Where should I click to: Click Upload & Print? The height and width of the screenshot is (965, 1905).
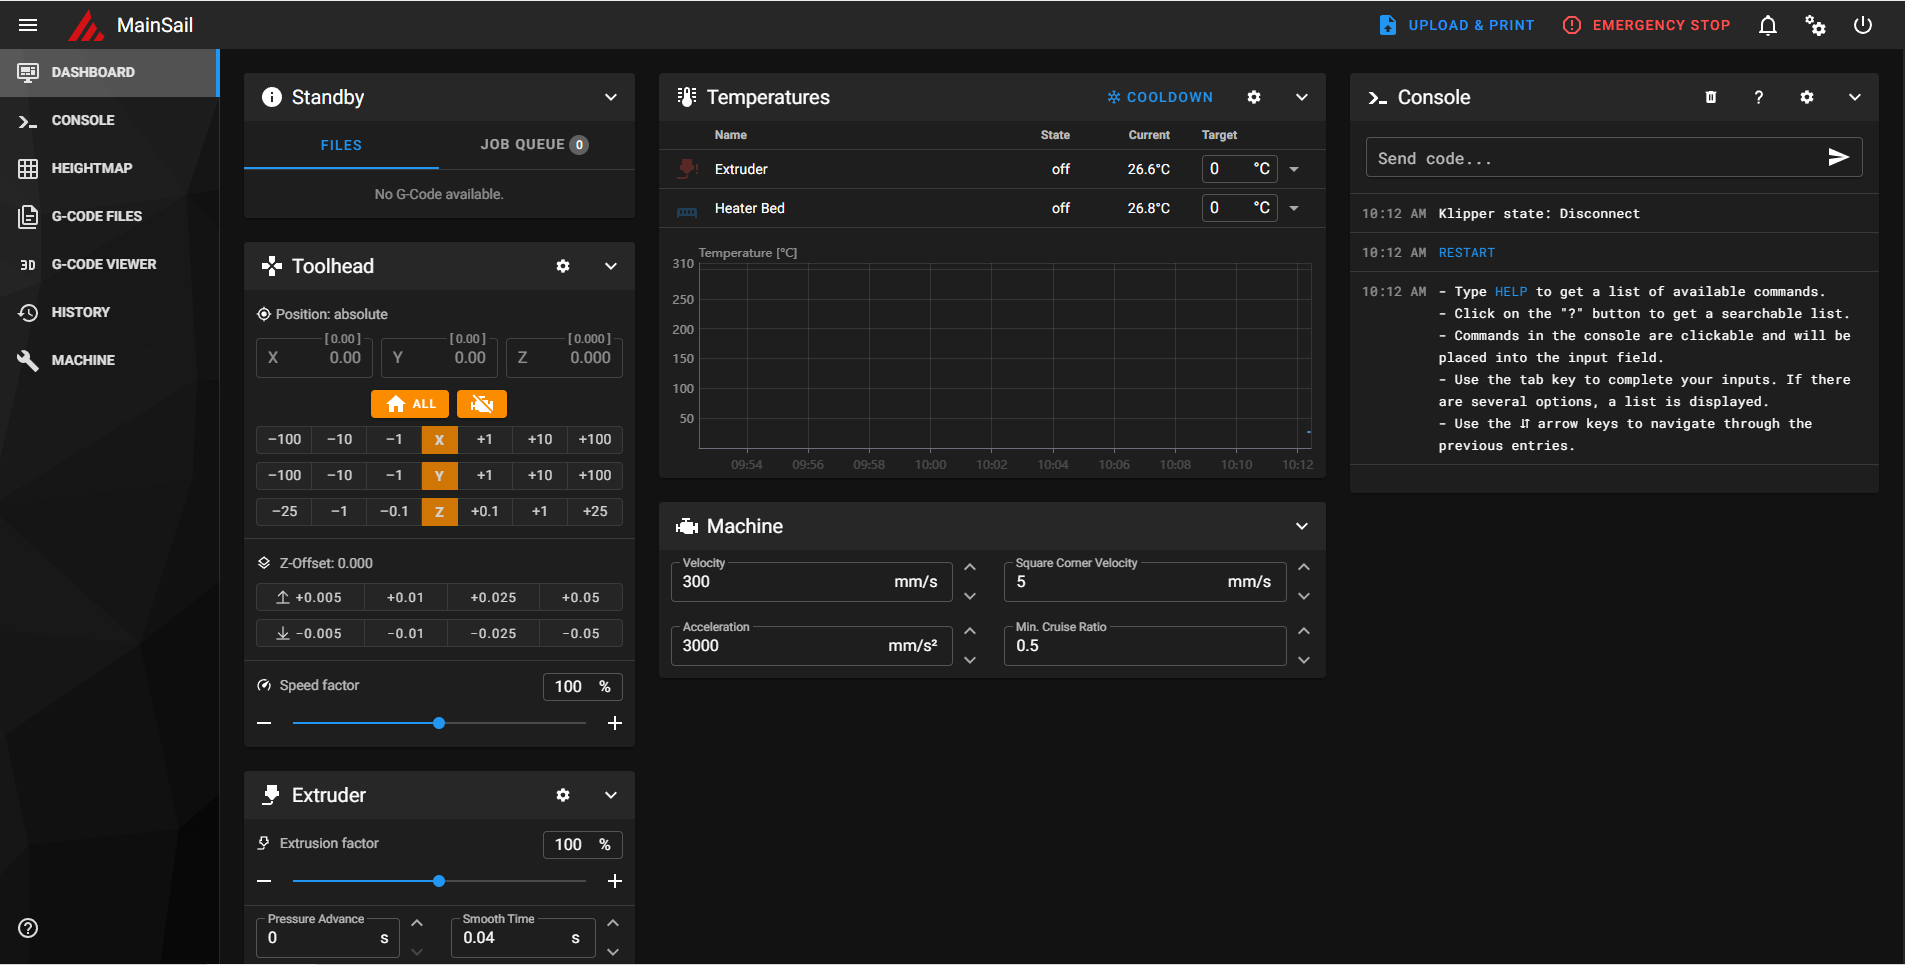[x=1457, y=25]
